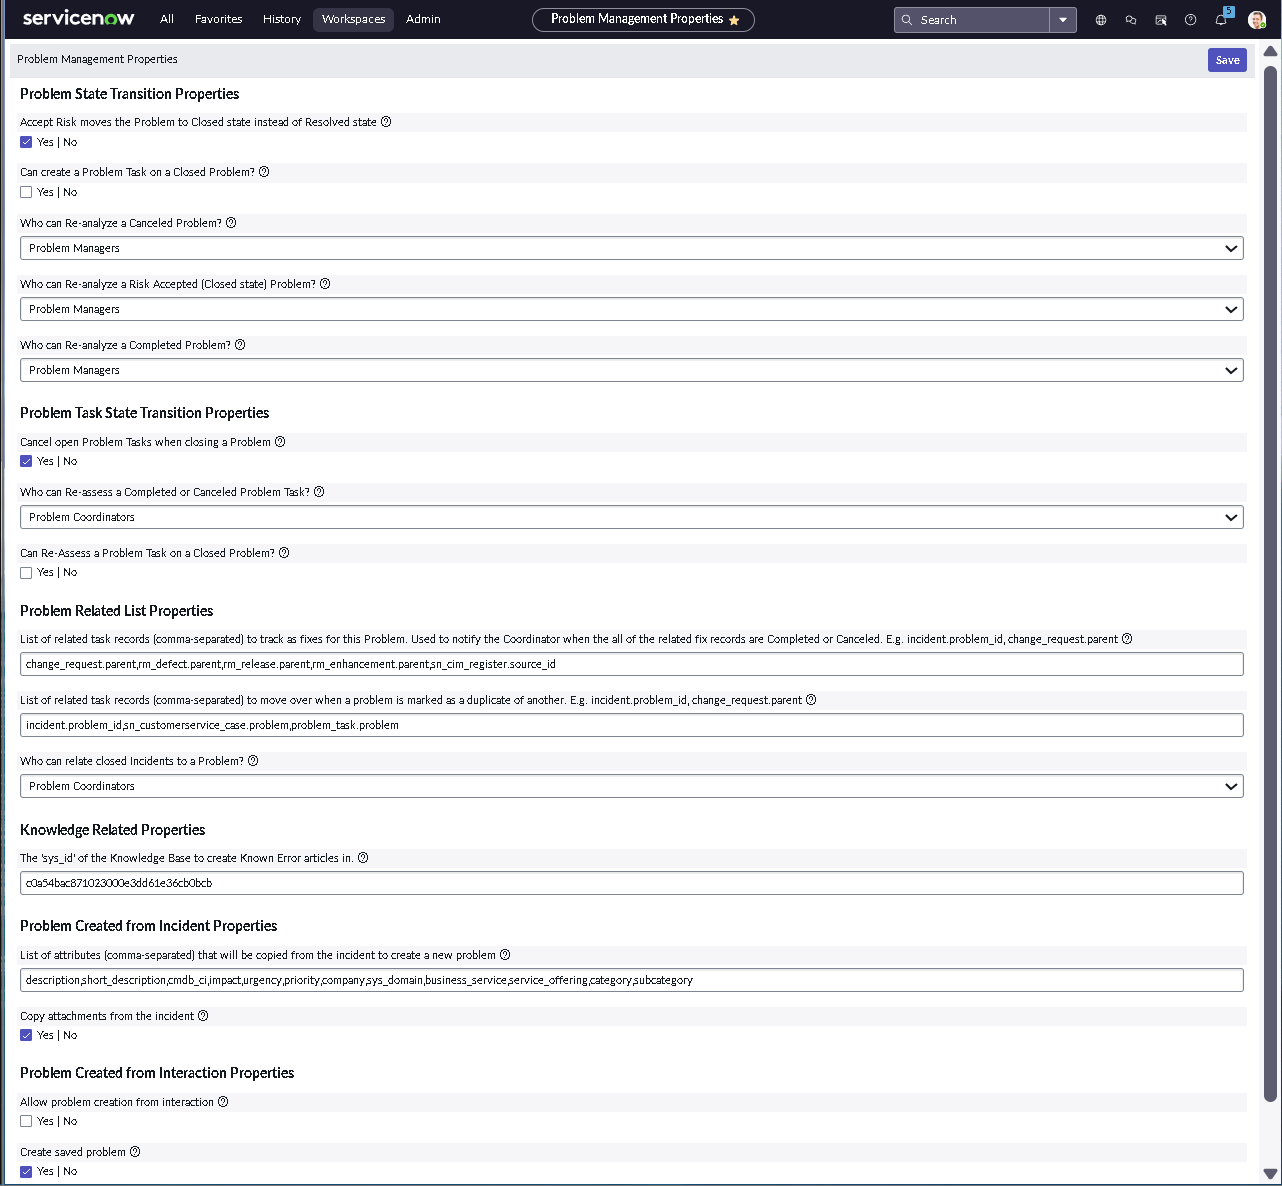This screenshot has height=1186, width=1282.
Task: Open the Help menu icon
Action: [1190, 19]
